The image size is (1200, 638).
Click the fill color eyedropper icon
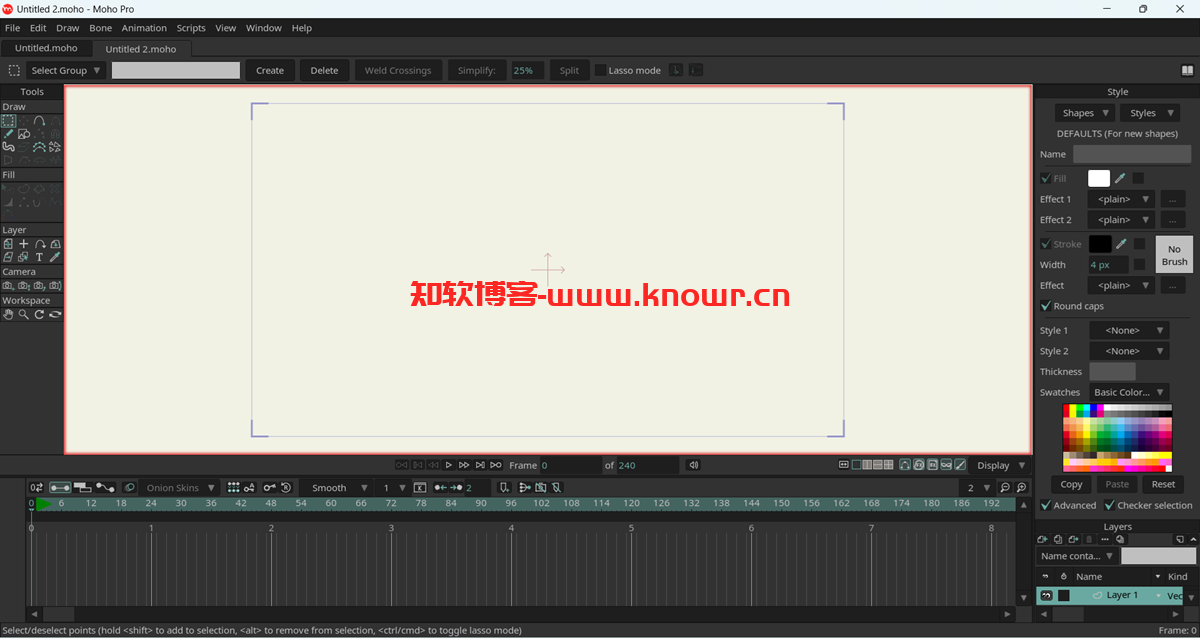pos(1121,178)
